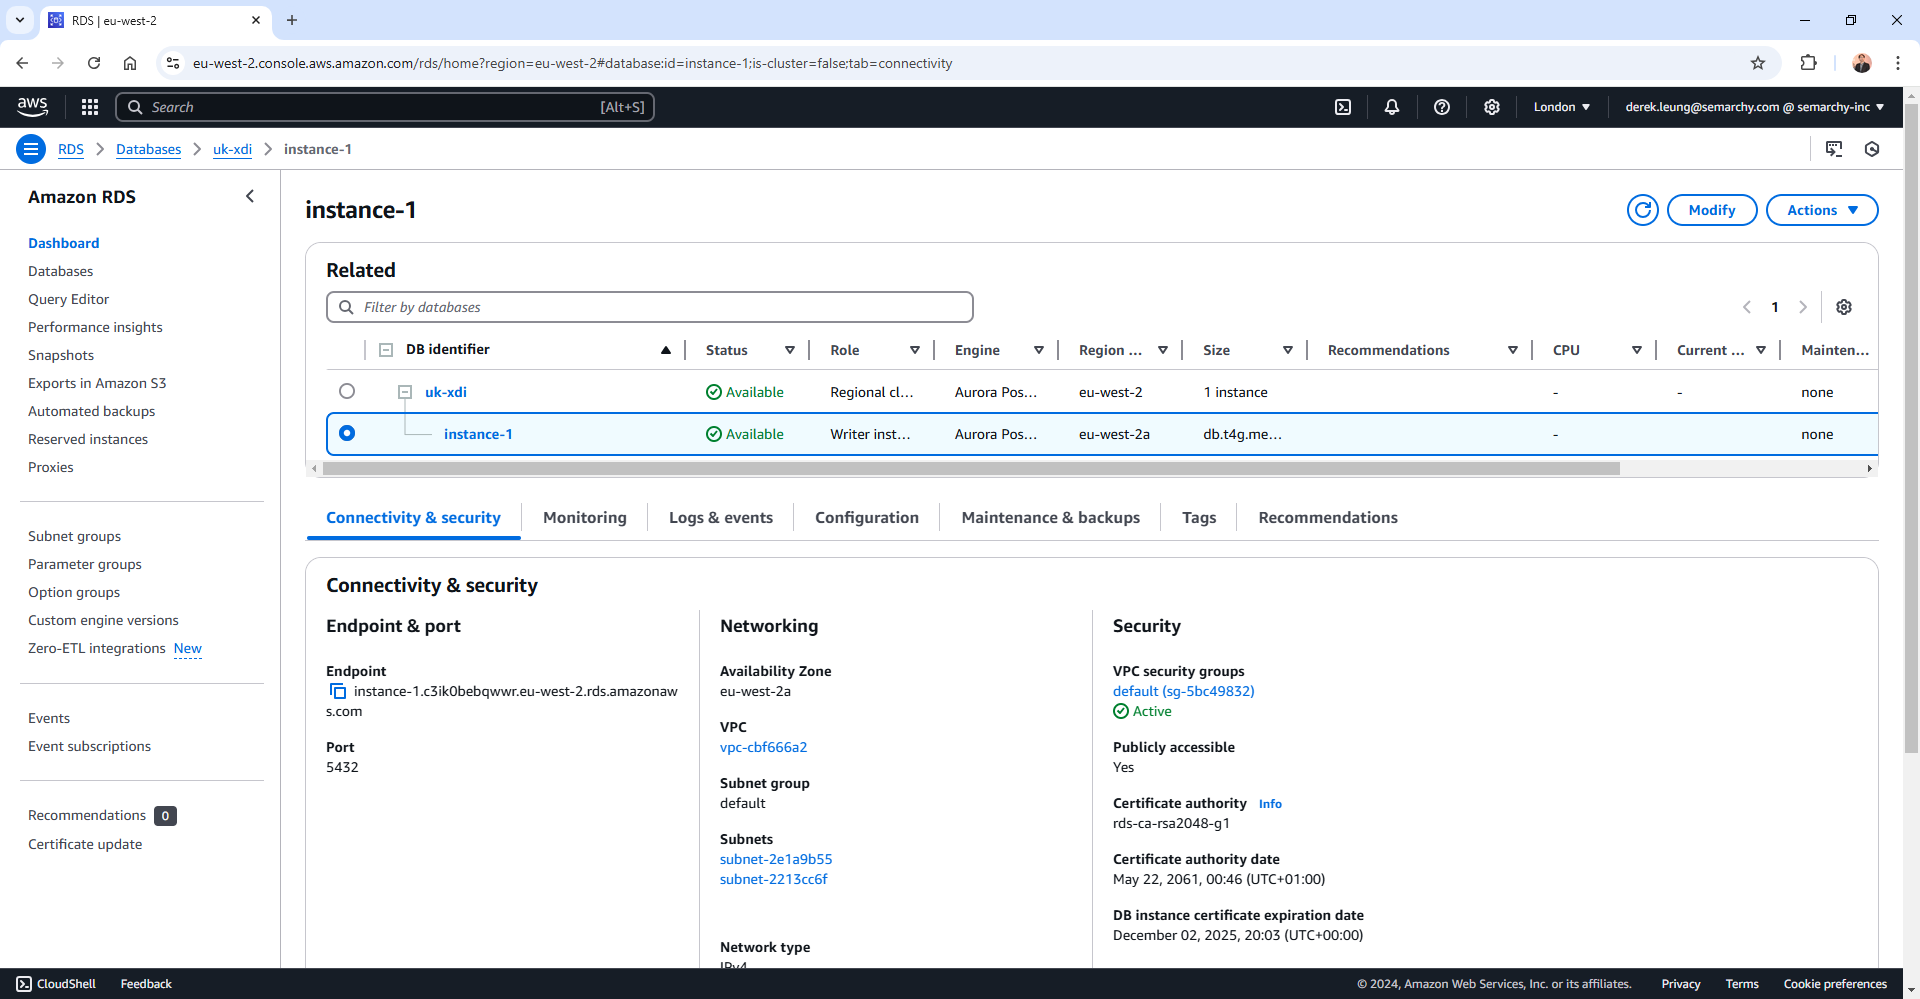Open subnet-2213cc6f link
Screen dimensions: 1920x999
click(774, 879)
